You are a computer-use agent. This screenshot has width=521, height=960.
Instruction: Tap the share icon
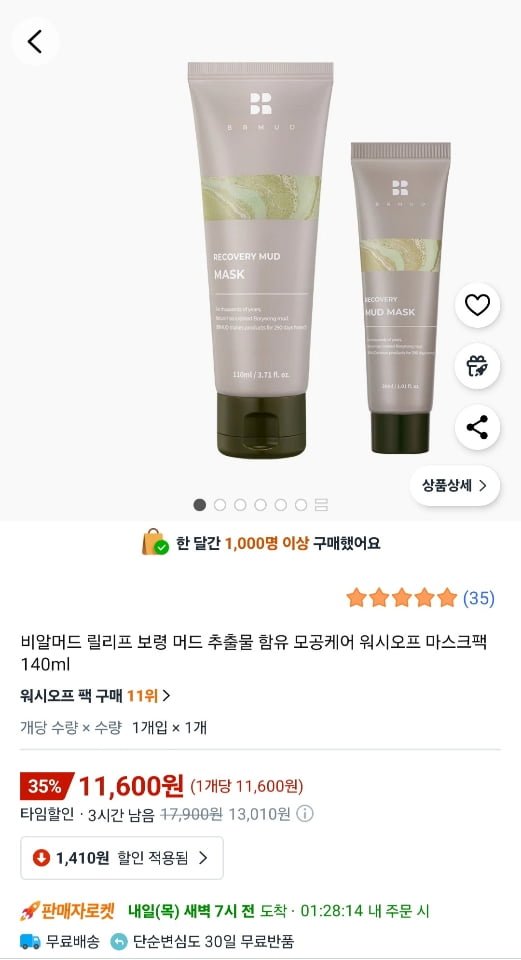click(x=478, y=427)
